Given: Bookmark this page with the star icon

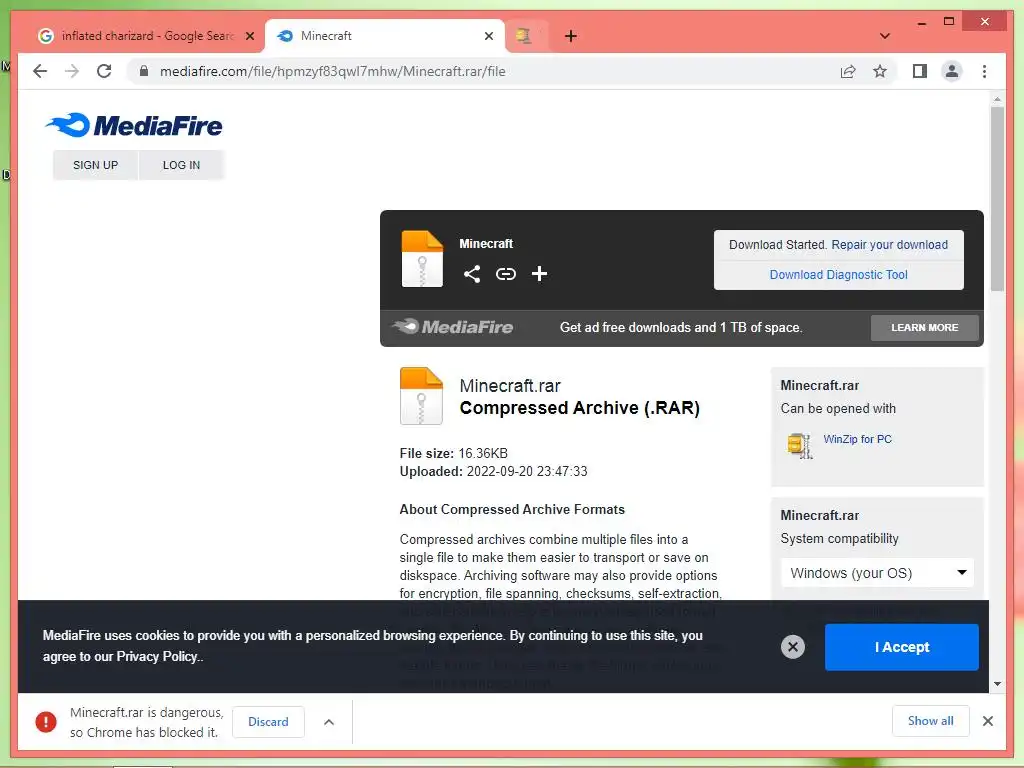Looking at the screenshot, I should [x=880, y=71].
